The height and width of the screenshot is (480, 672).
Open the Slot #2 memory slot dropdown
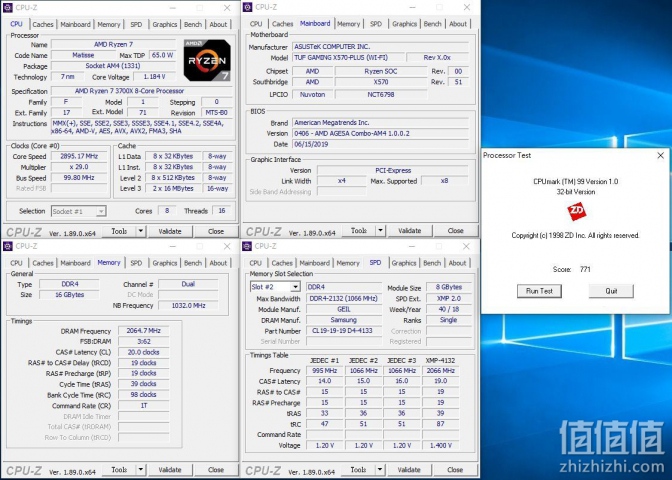tap(275, 287)
